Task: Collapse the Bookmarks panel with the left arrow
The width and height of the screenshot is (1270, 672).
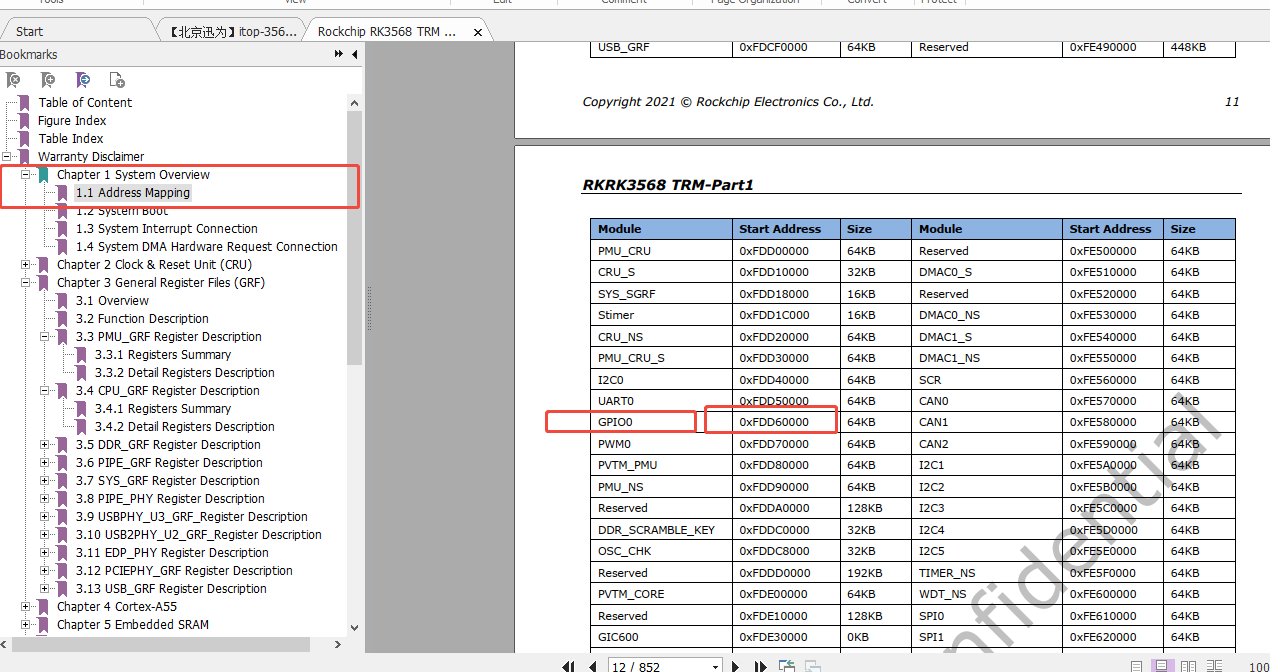Action: point(355,55)
